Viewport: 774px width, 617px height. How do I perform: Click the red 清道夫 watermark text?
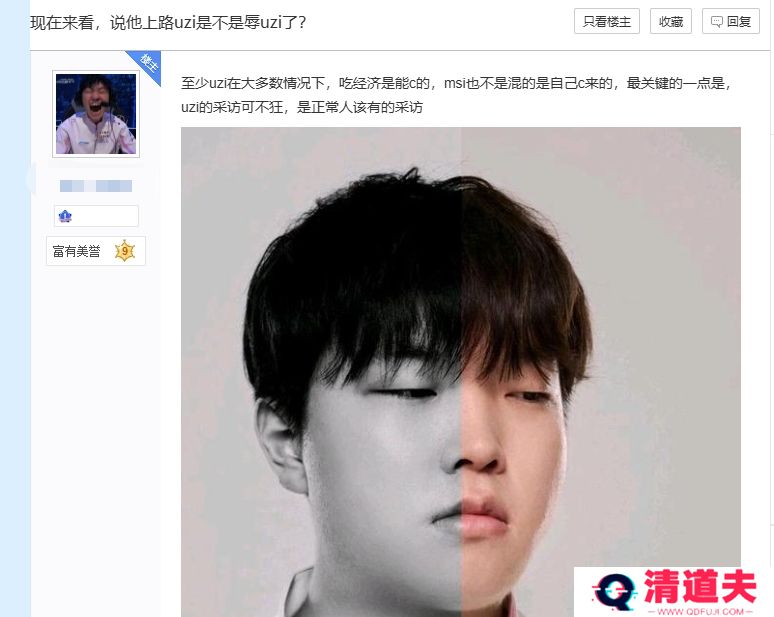[x=700, y=586]
